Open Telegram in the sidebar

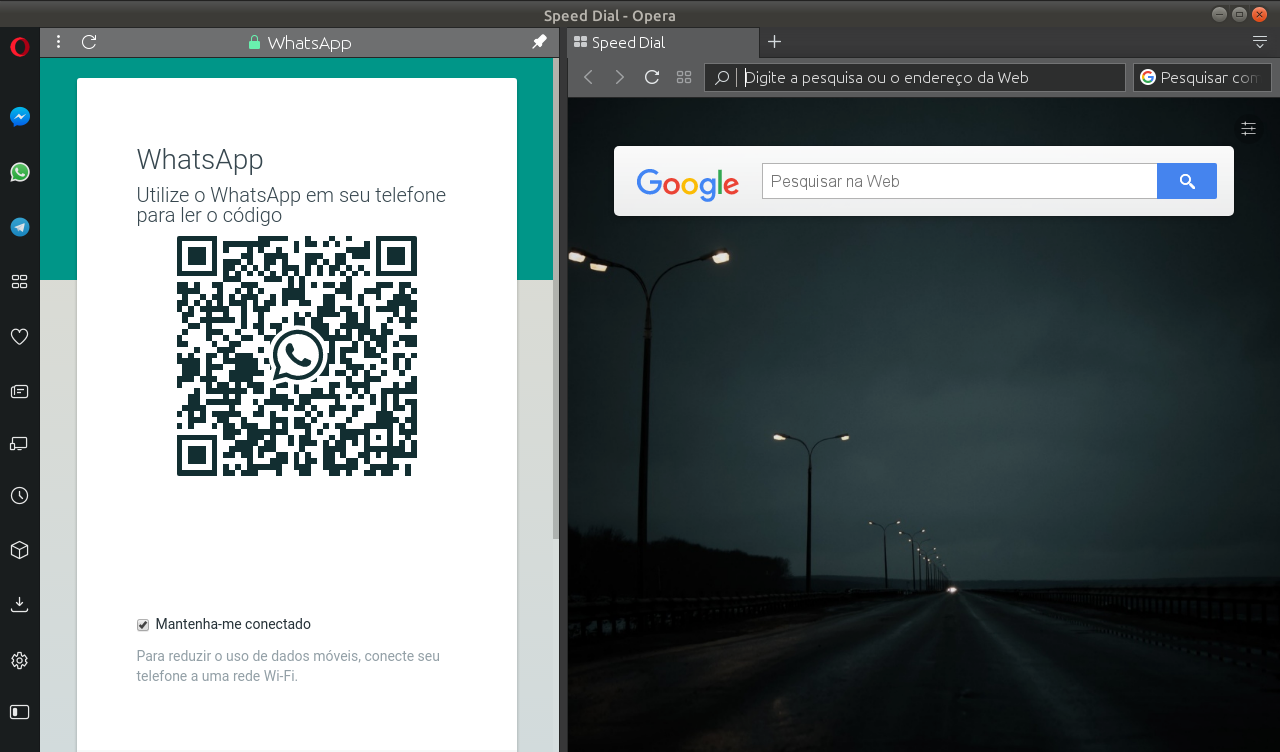[20, 227]
